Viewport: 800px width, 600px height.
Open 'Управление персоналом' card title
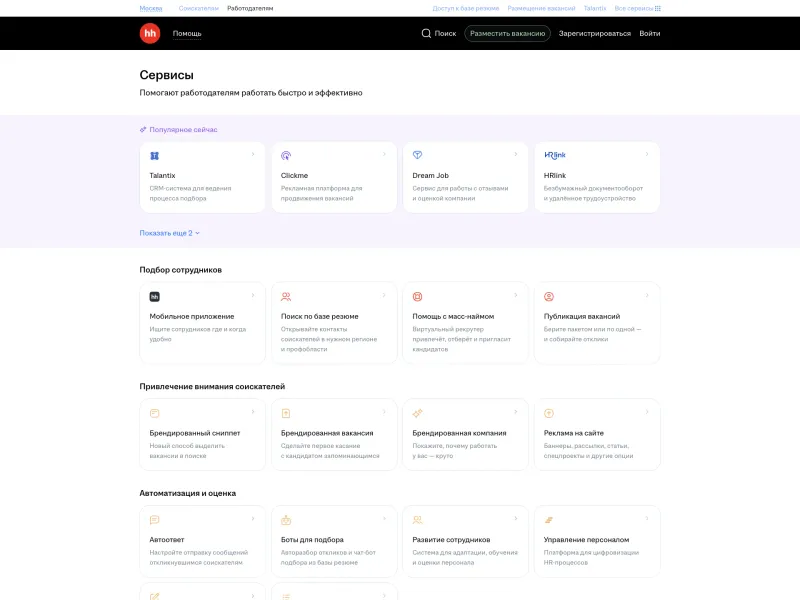[587, 540]
